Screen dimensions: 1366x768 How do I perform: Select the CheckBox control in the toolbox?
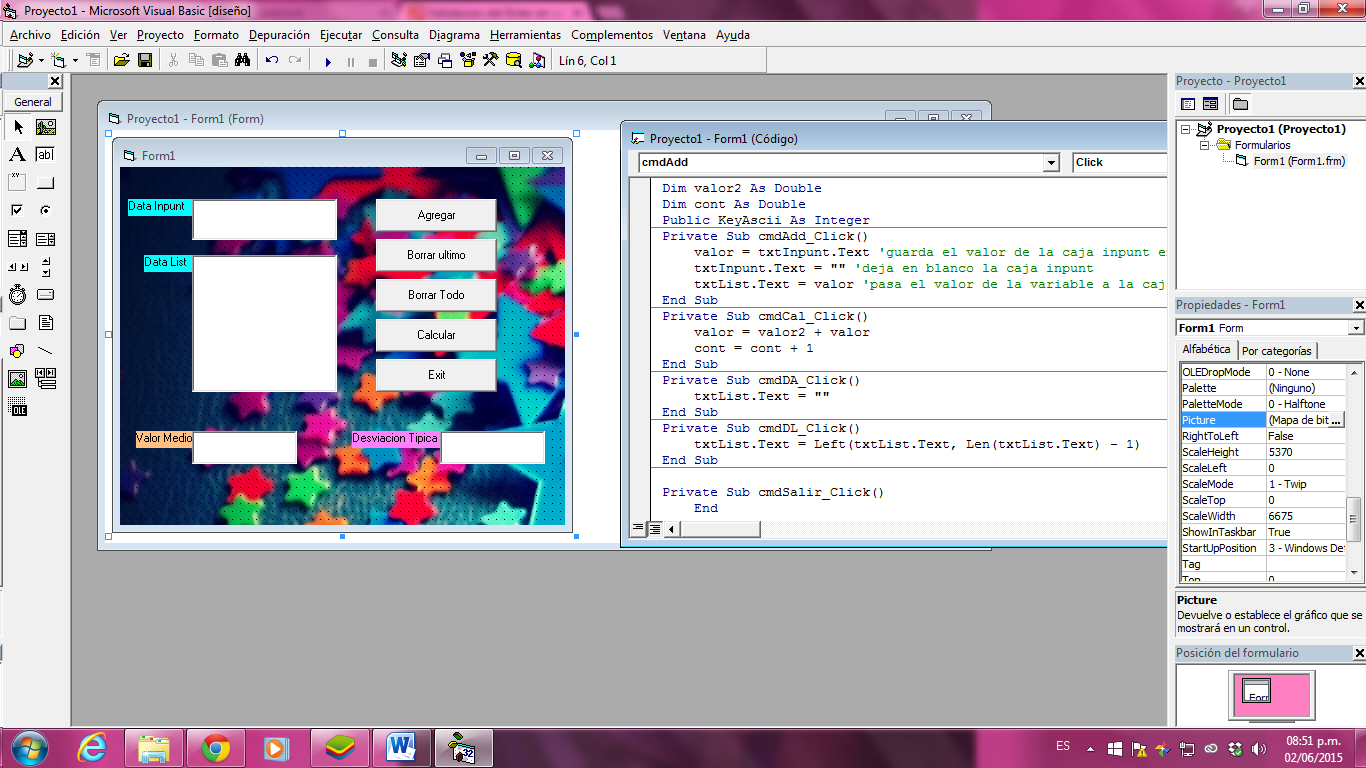pos(16,210)
